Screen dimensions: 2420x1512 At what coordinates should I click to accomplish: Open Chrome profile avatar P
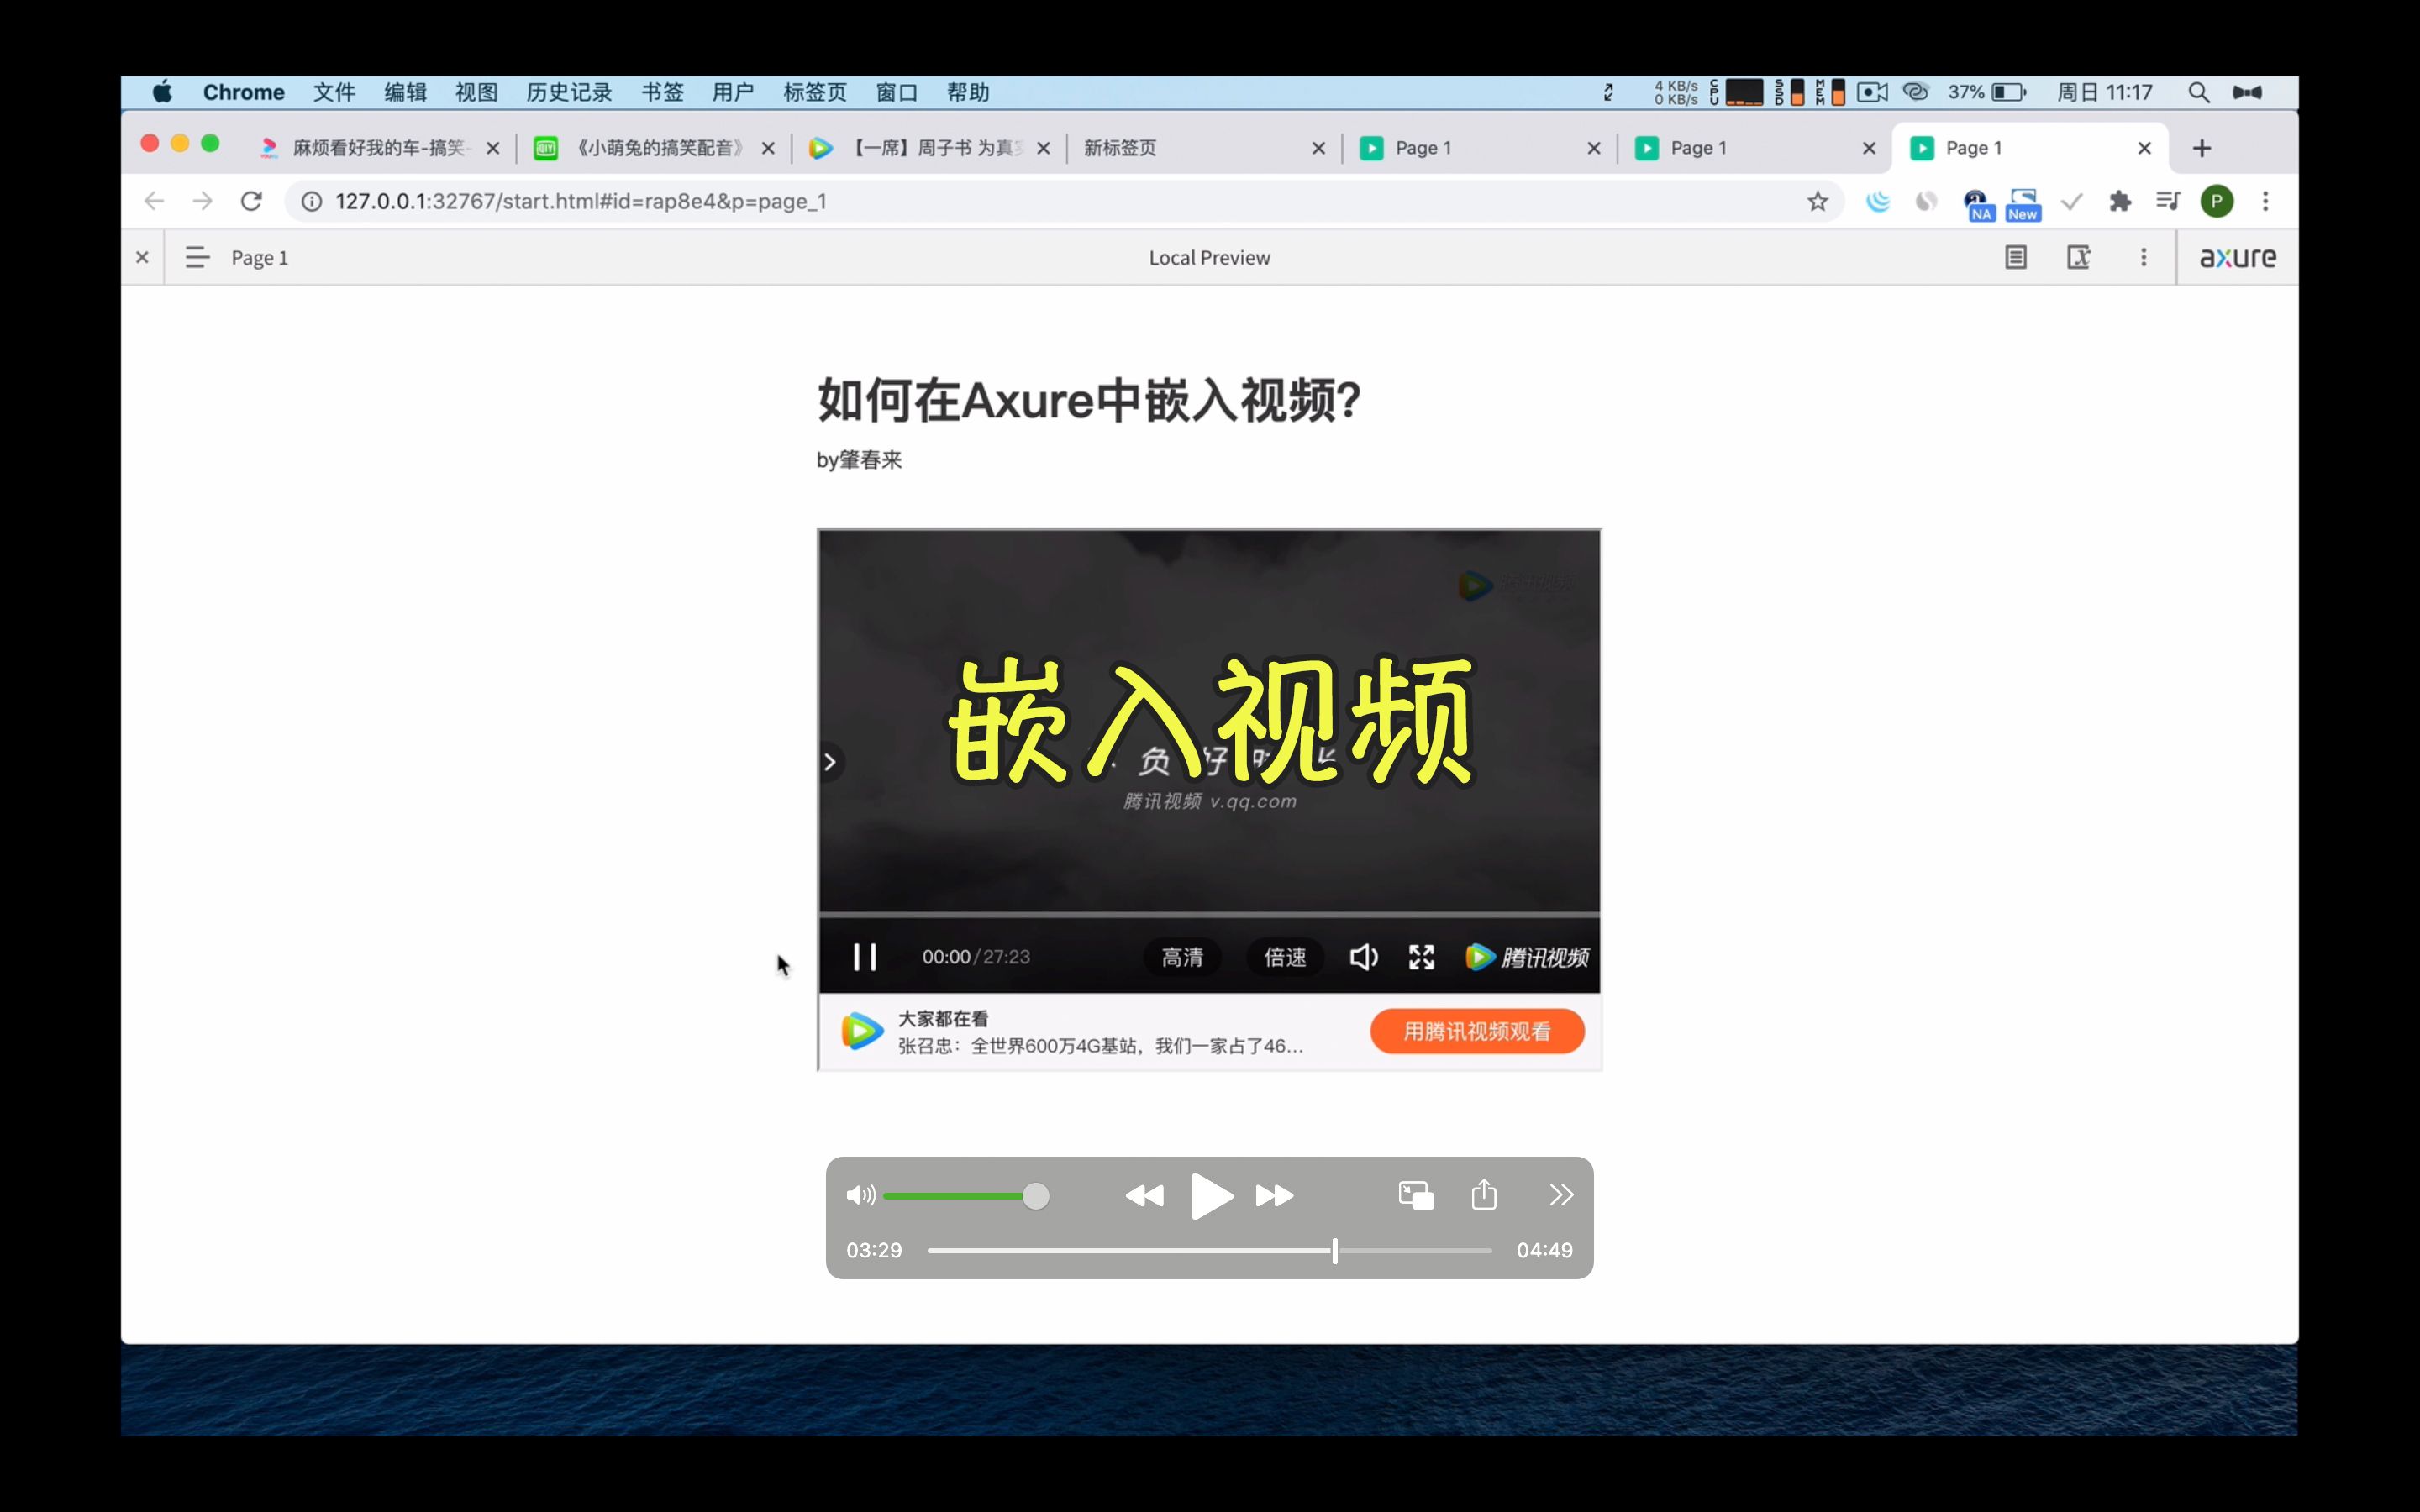(2217, 201)
